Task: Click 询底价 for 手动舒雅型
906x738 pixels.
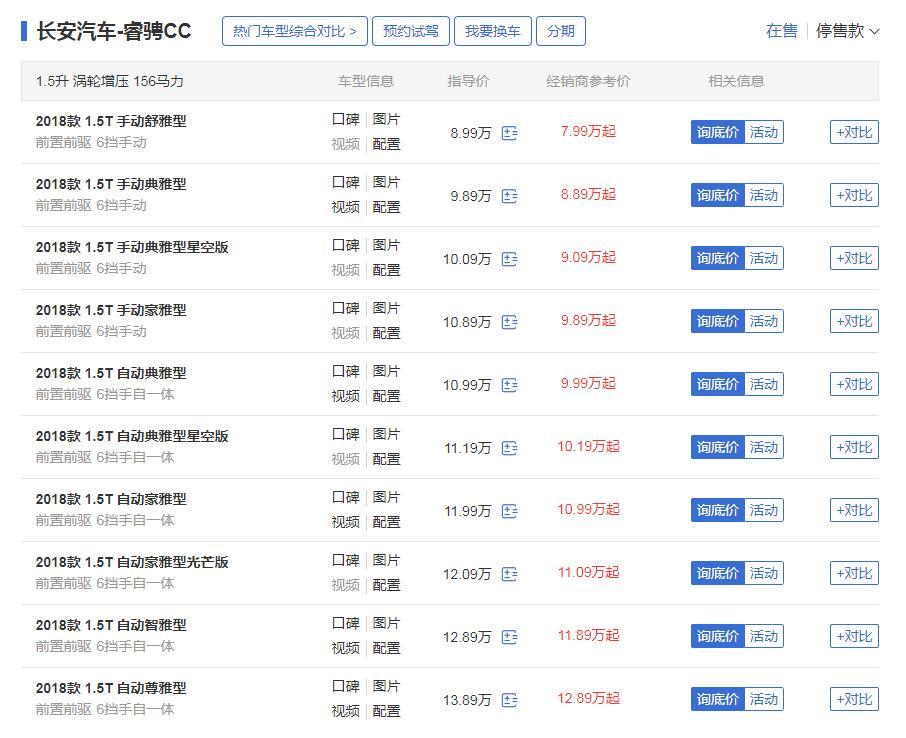Action: coord(718,132)
